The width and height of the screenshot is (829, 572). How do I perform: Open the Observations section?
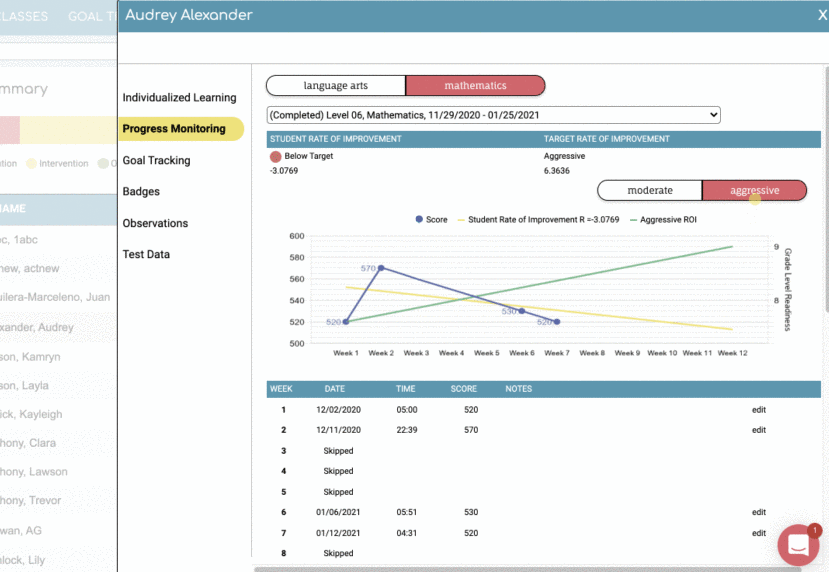click(155, 223)
